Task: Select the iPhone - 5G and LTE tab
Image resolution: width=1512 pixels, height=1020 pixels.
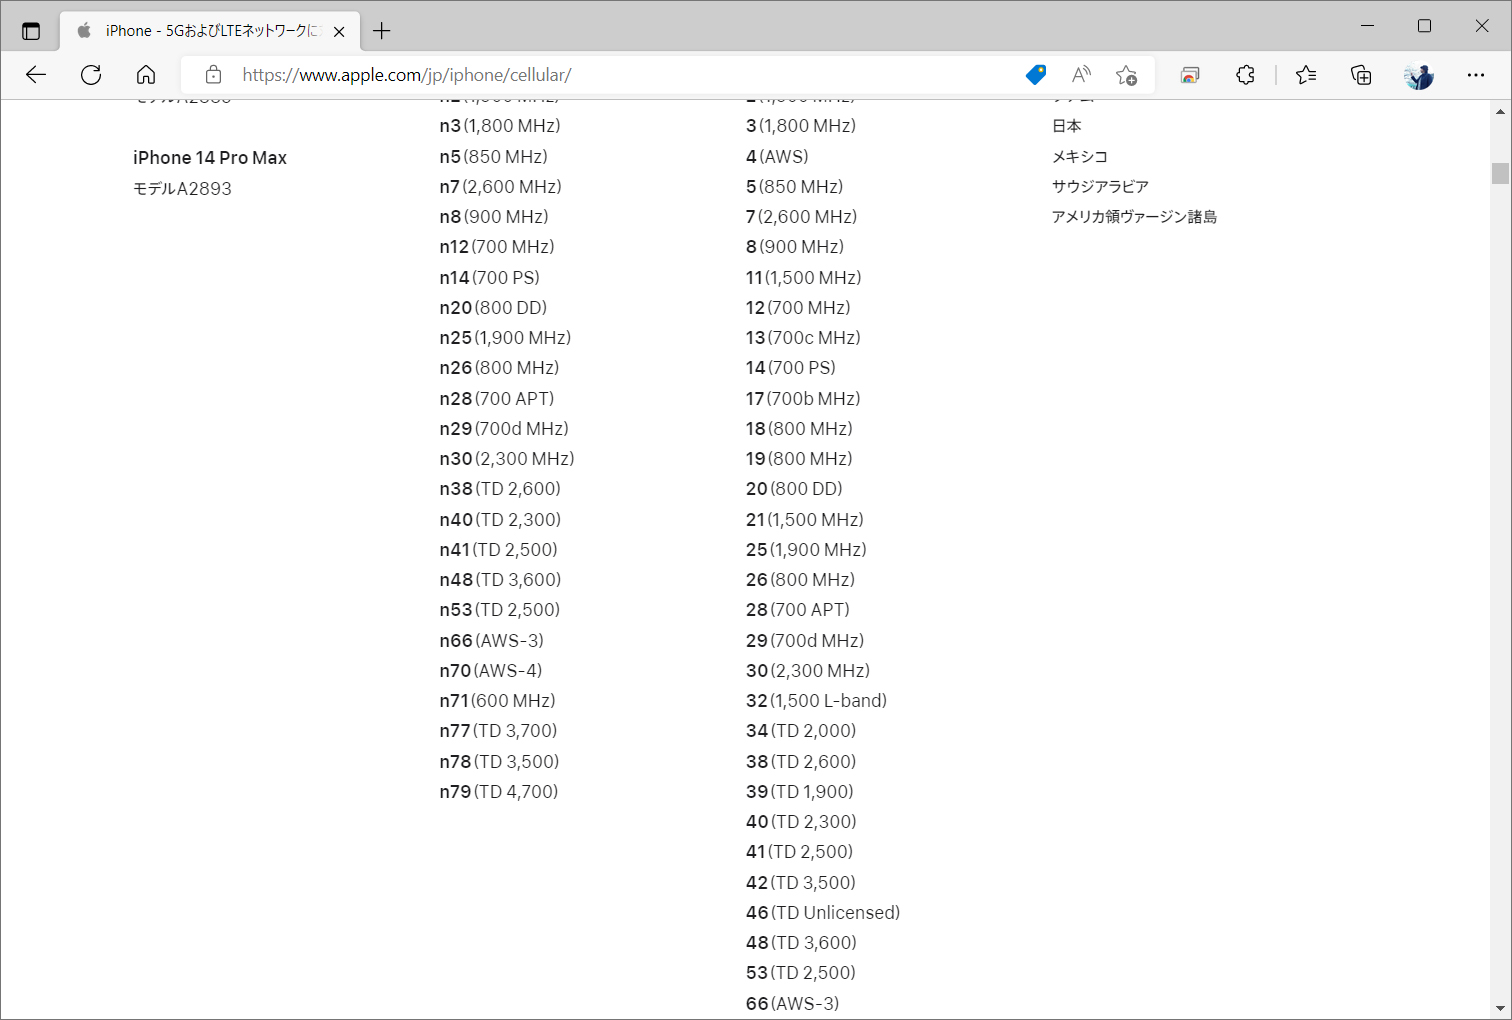Action: coord(210,31)
